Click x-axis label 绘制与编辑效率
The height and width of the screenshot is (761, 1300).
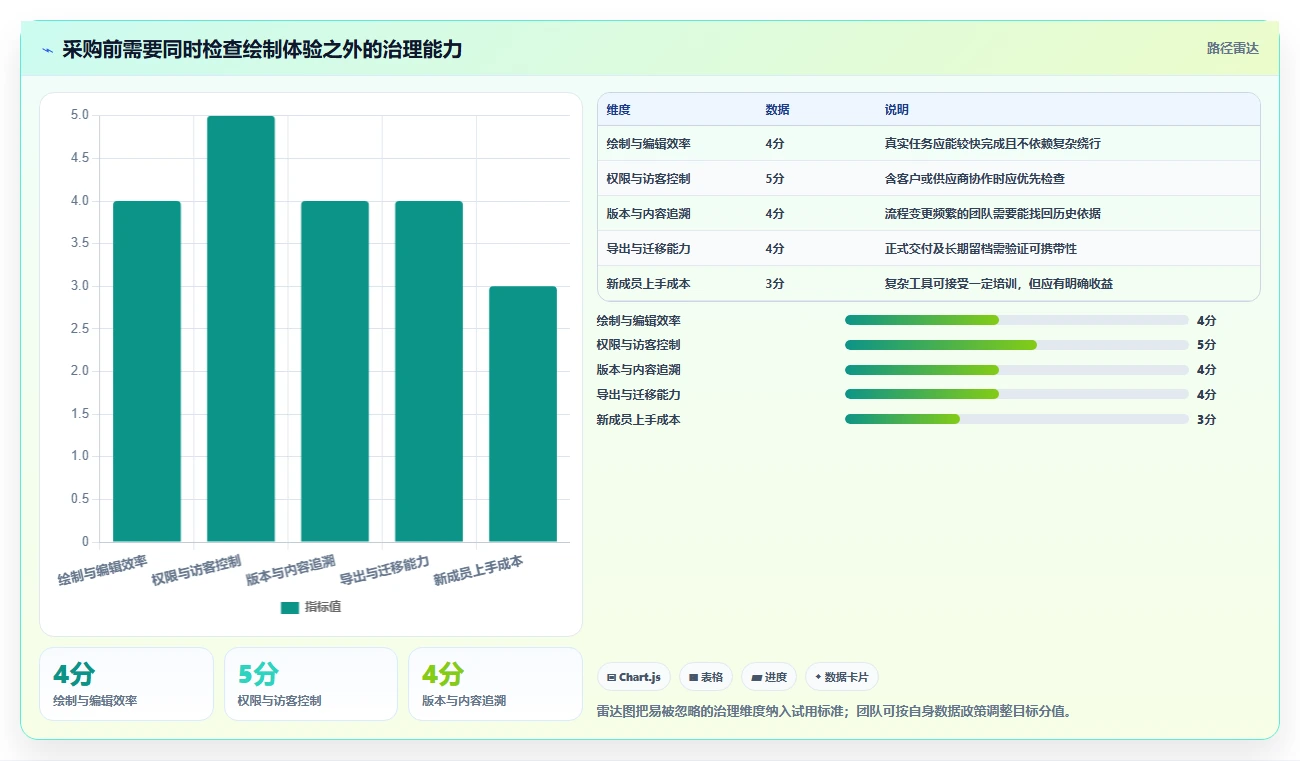[x=103, y=570]
